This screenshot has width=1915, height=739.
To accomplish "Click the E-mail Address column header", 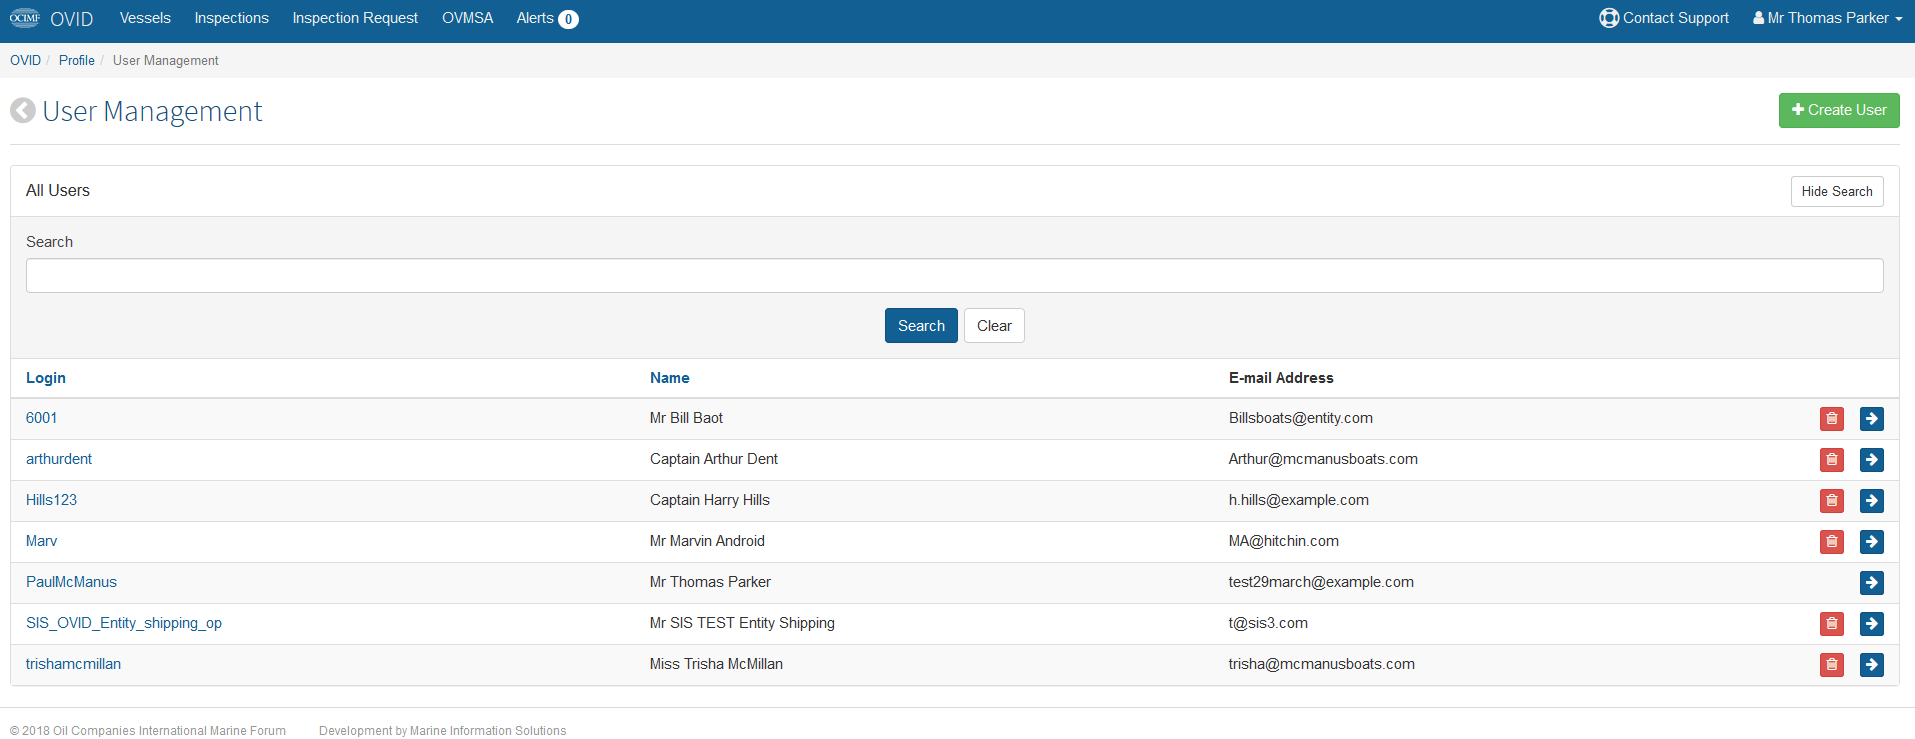I will click(1280, 378).
